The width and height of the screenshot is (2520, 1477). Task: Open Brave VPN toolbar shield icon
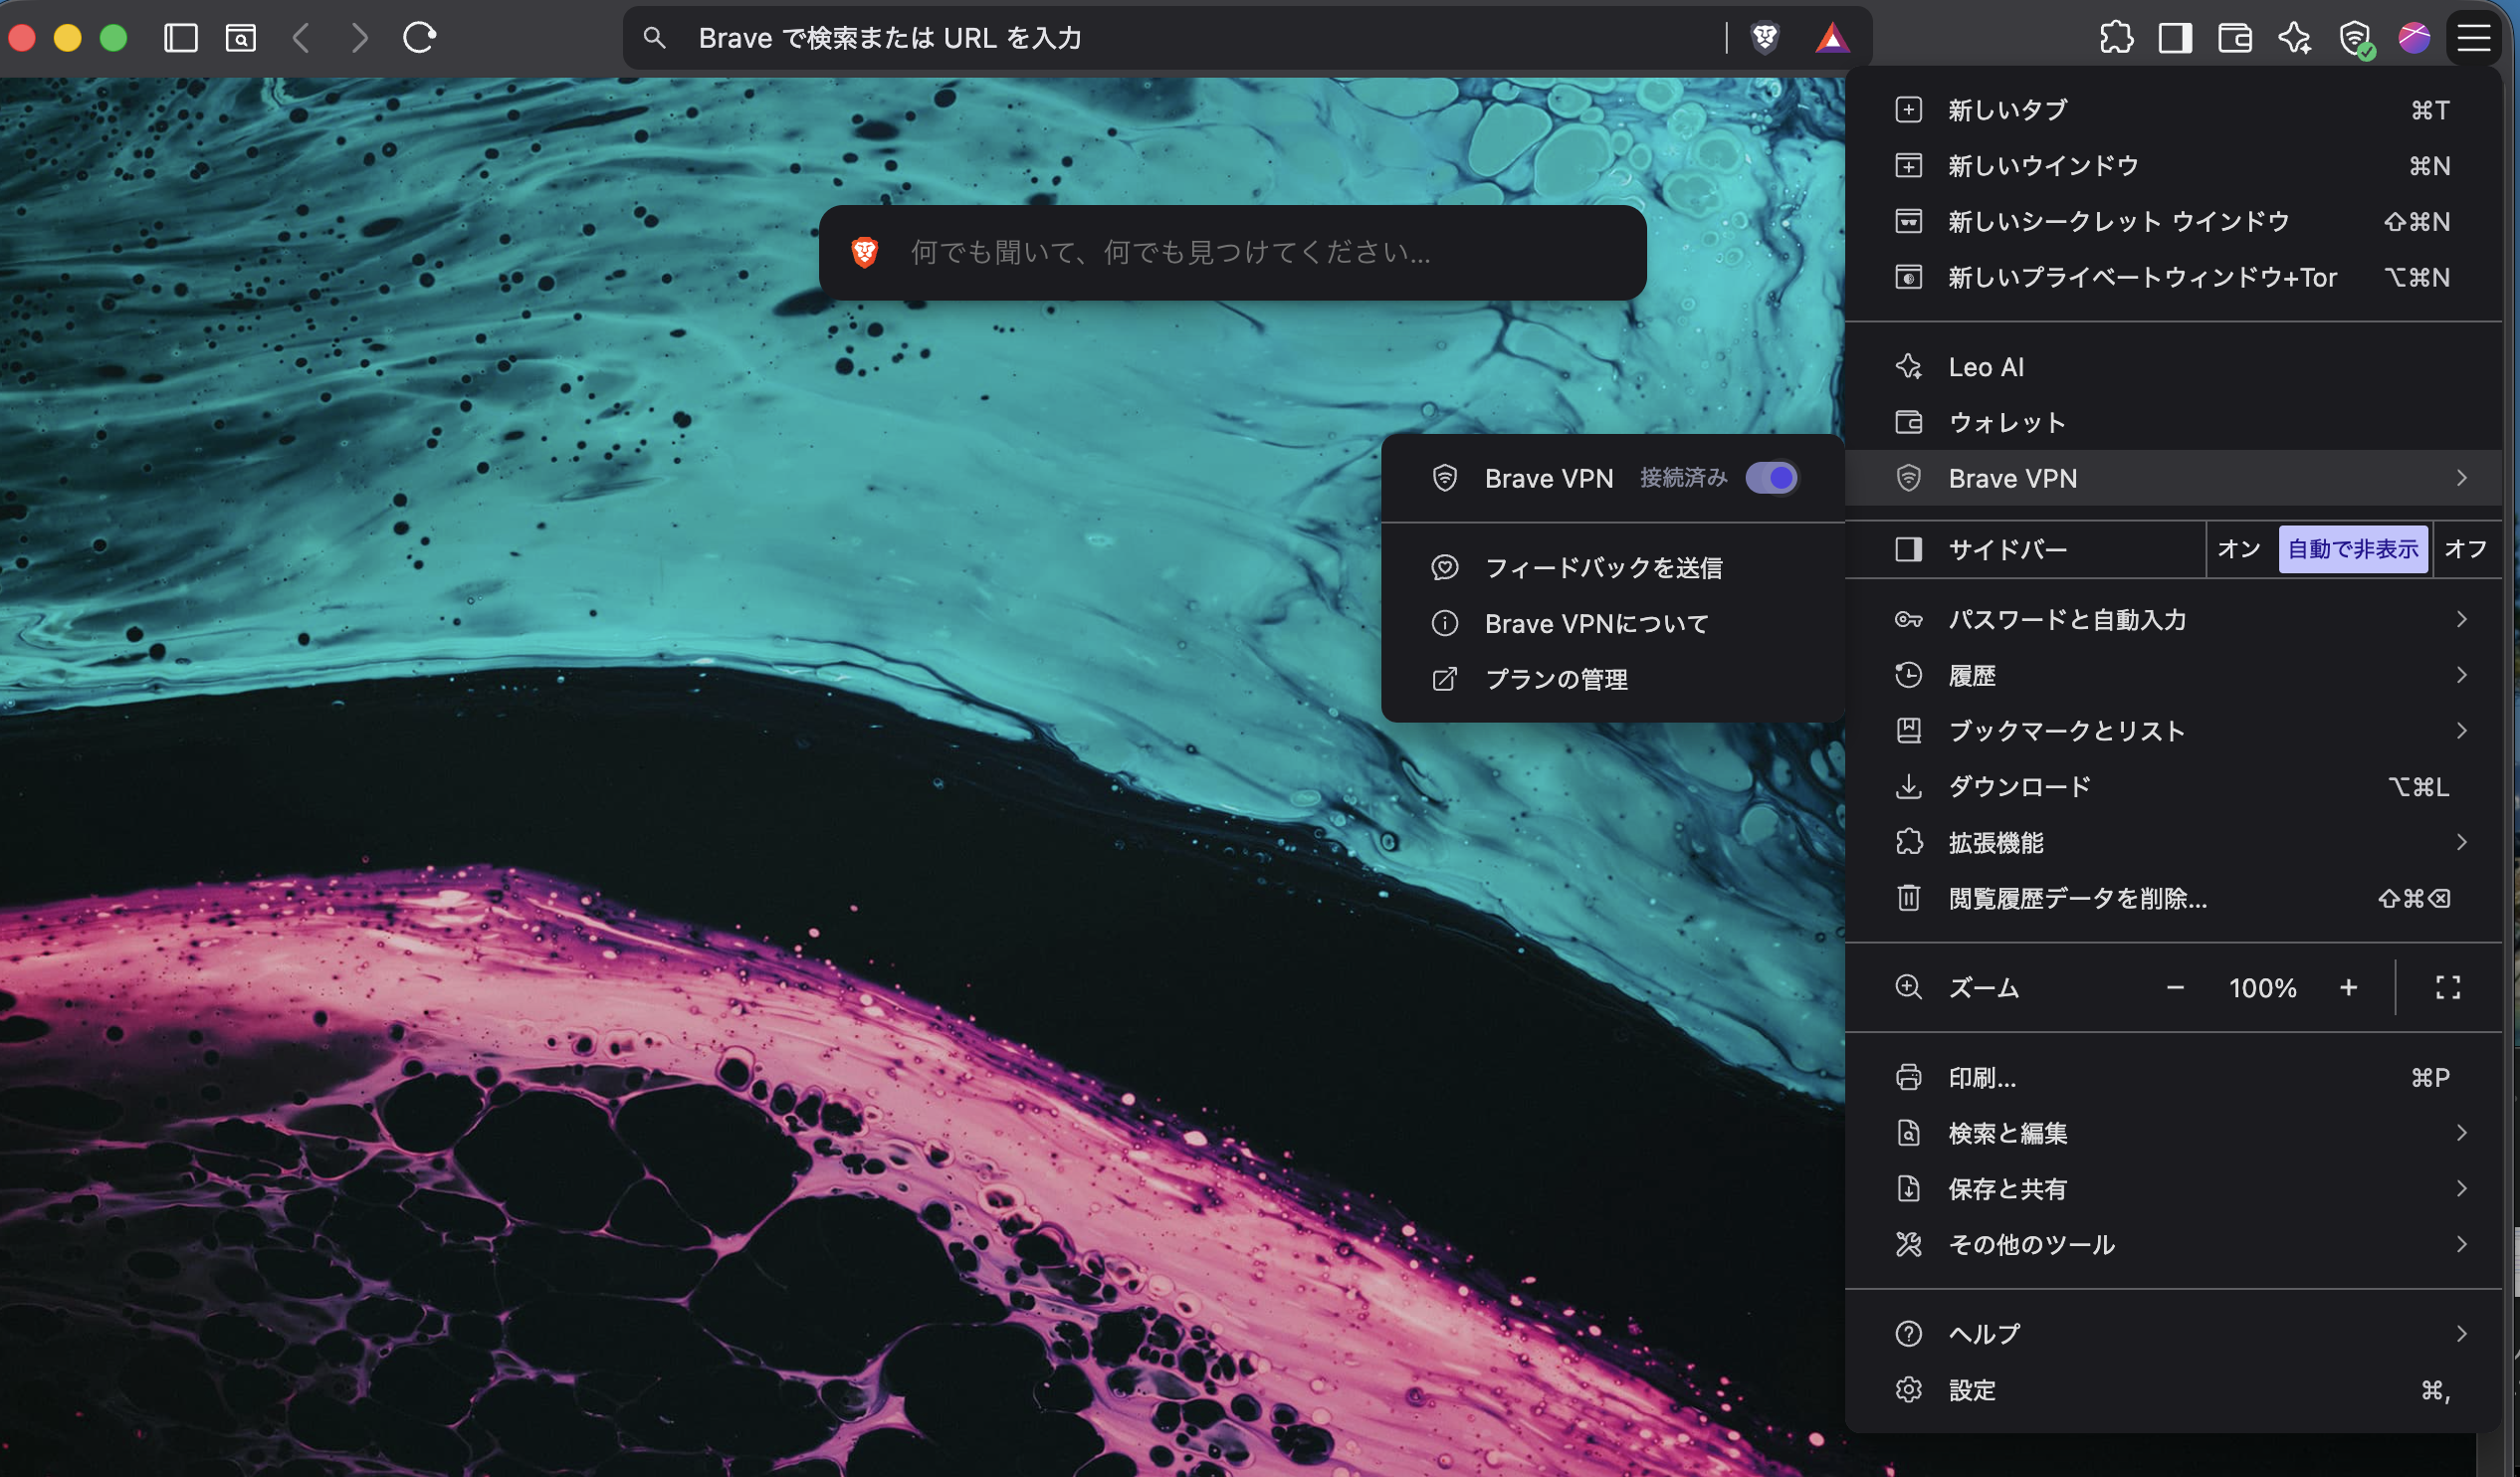(2356, 40)
